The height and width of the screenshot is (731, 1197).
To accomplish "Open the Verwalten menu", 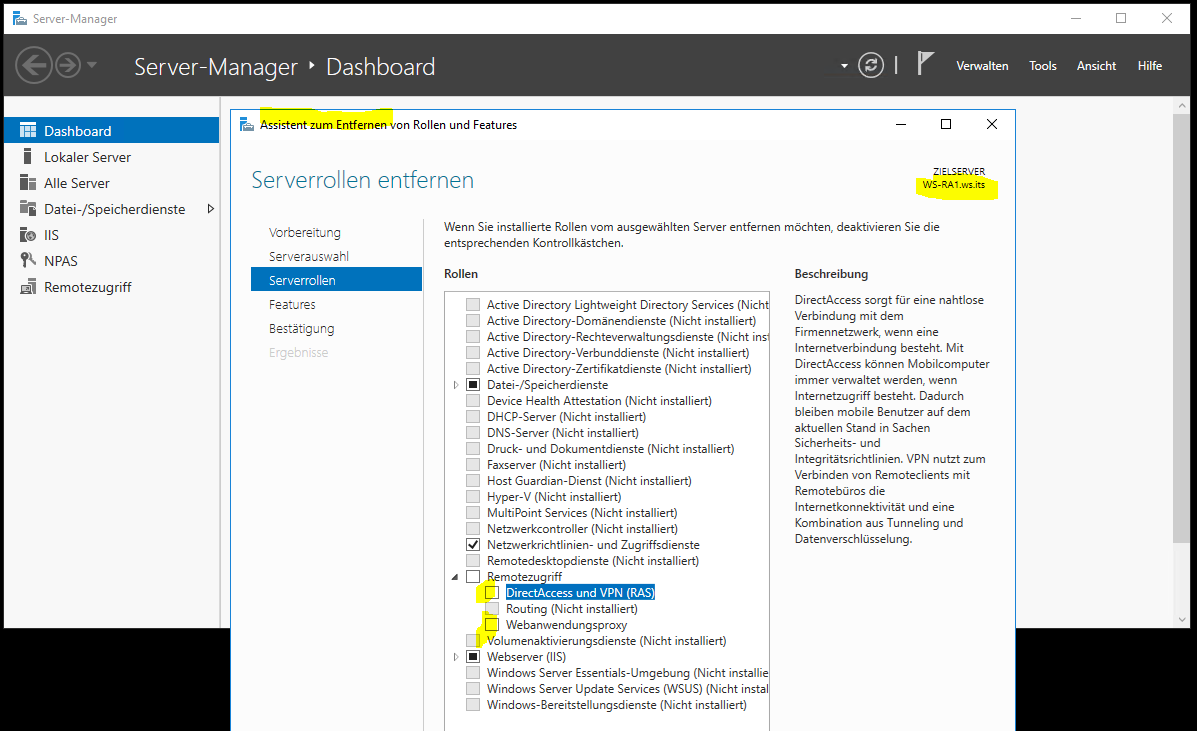I will [982, 66].
